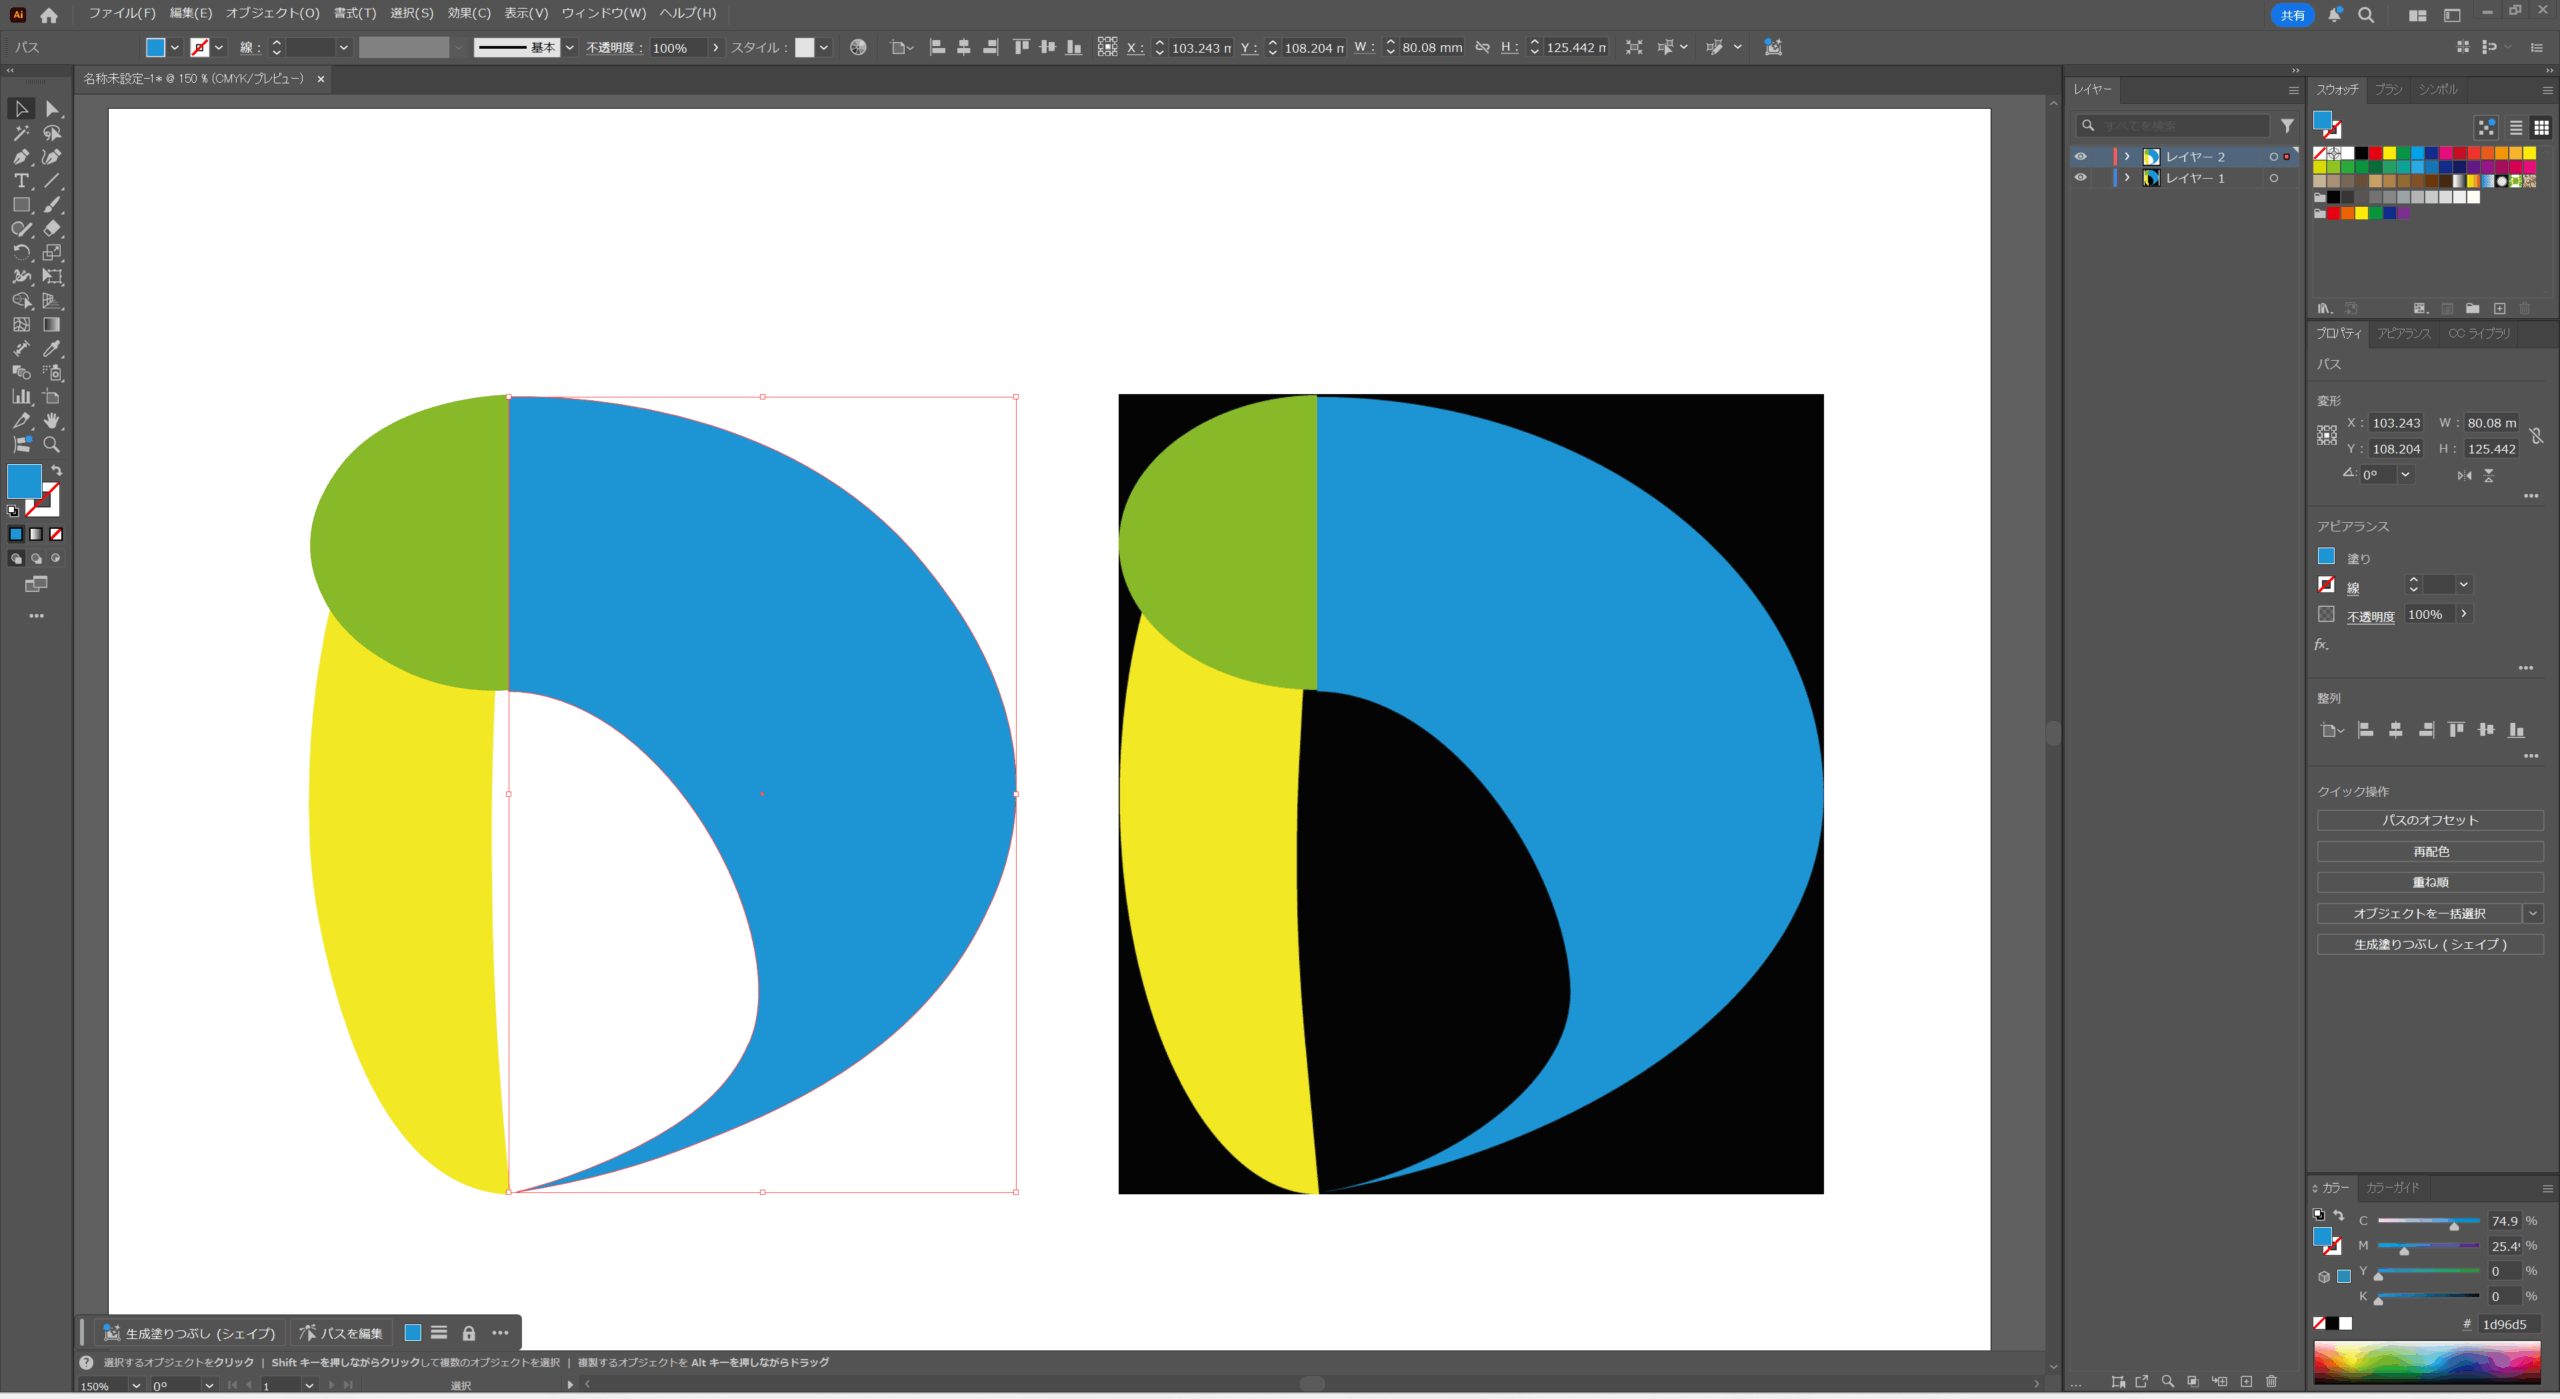Click the パスのオフセット button
Screen dimensions: 2560x1399
[x=2429, y=821]
